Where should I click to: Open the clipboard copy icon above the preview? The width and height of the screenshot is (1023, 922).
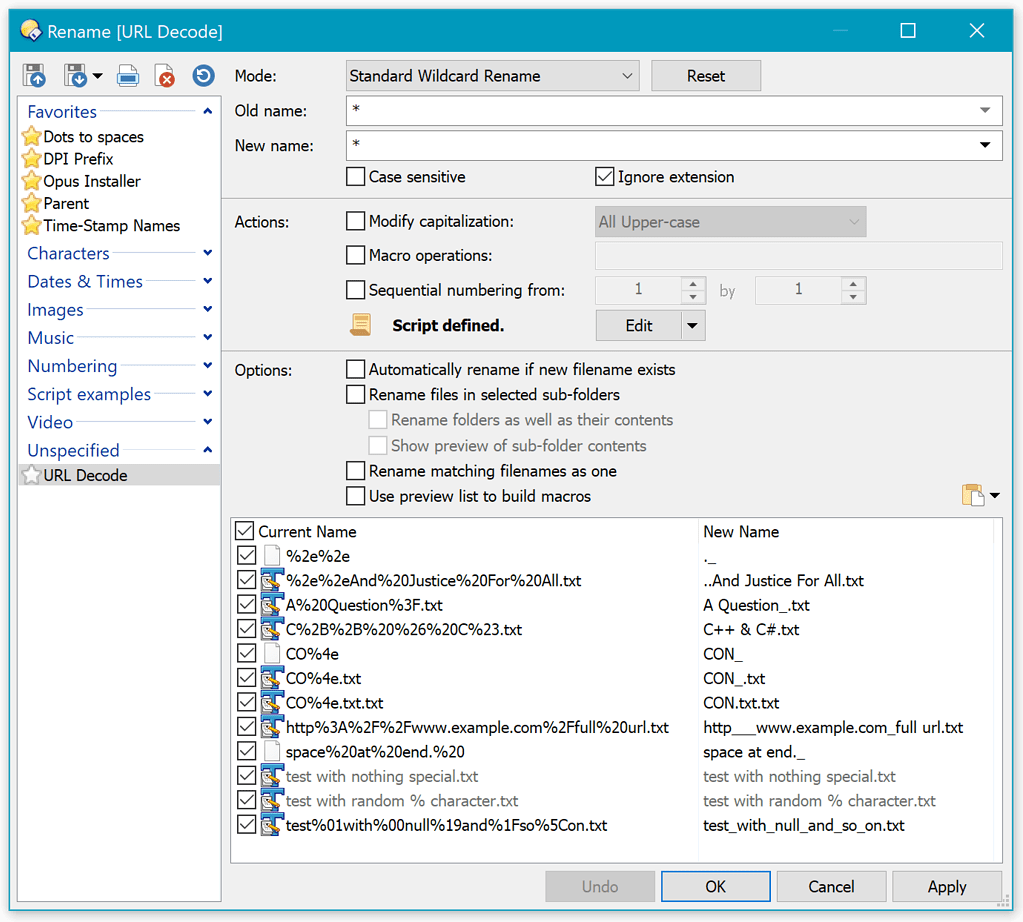972,494
